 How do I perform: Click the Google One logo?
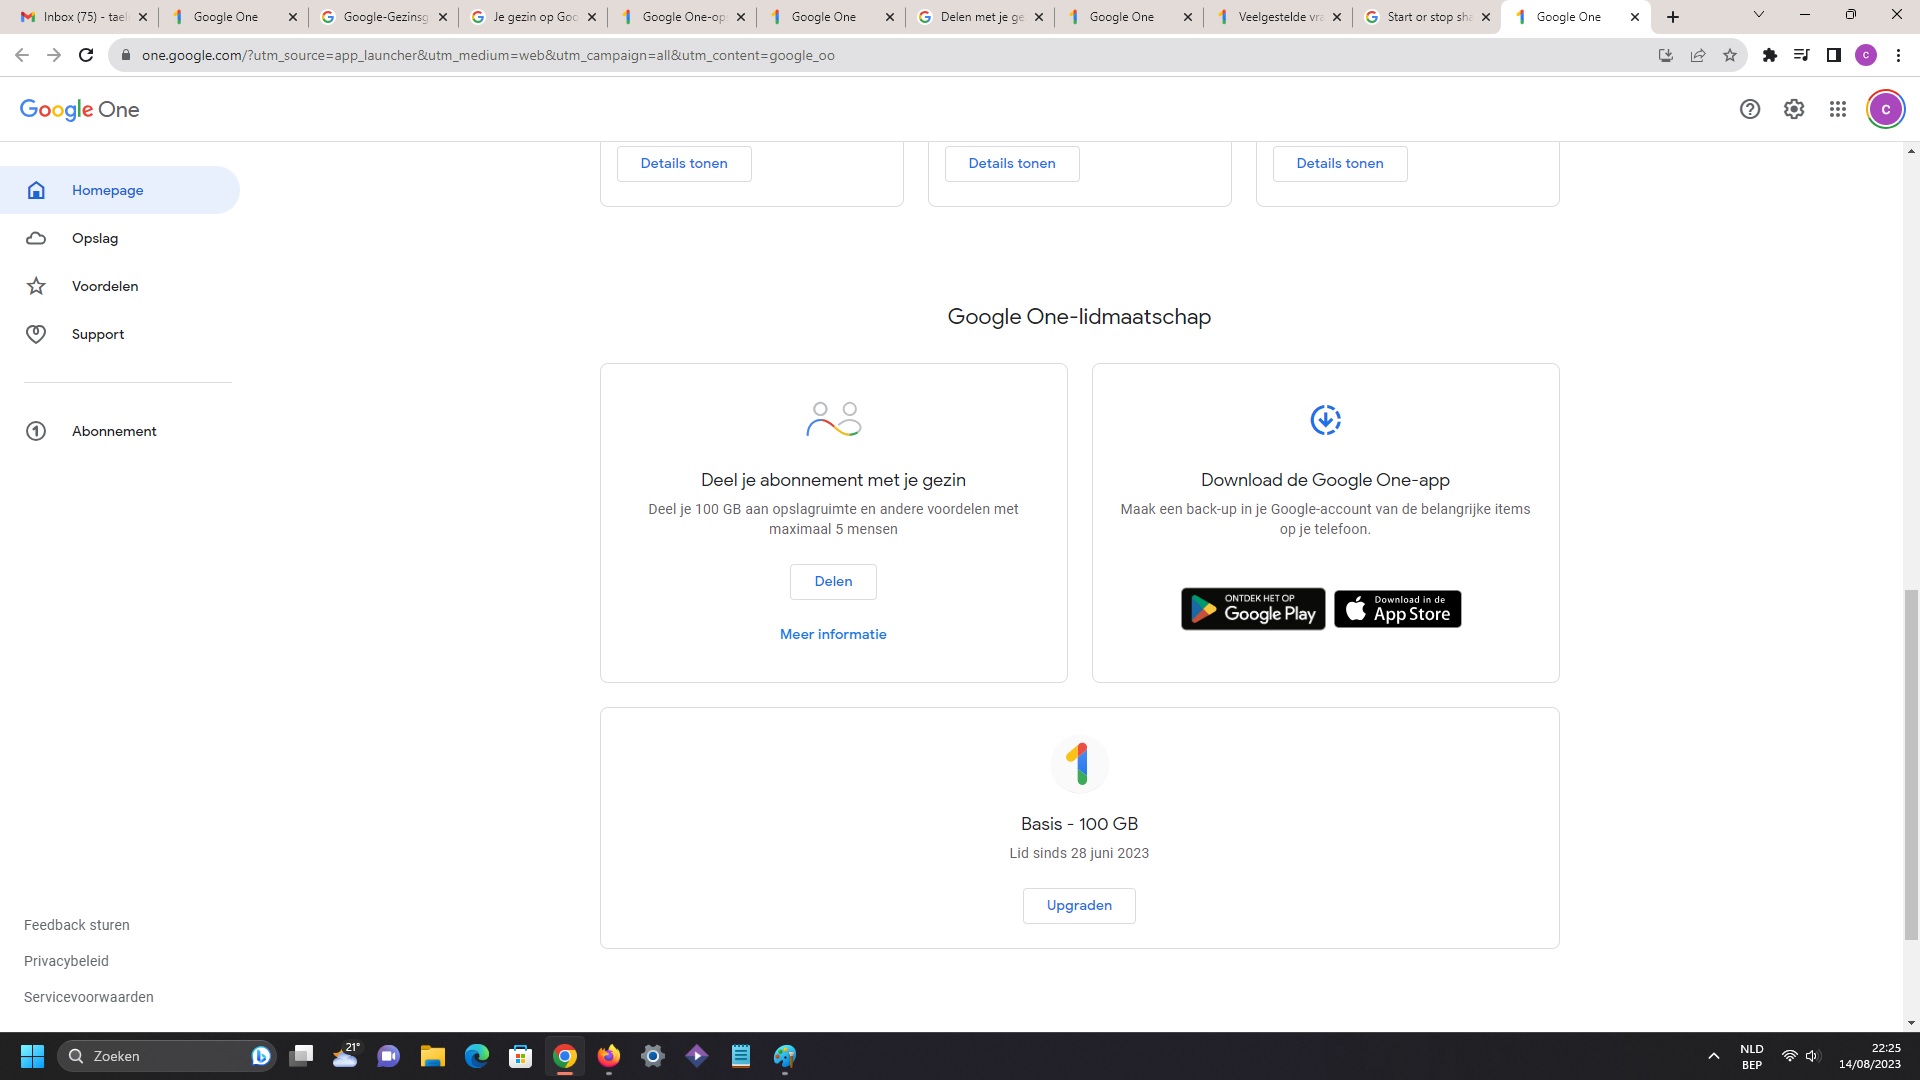(80, 110)
